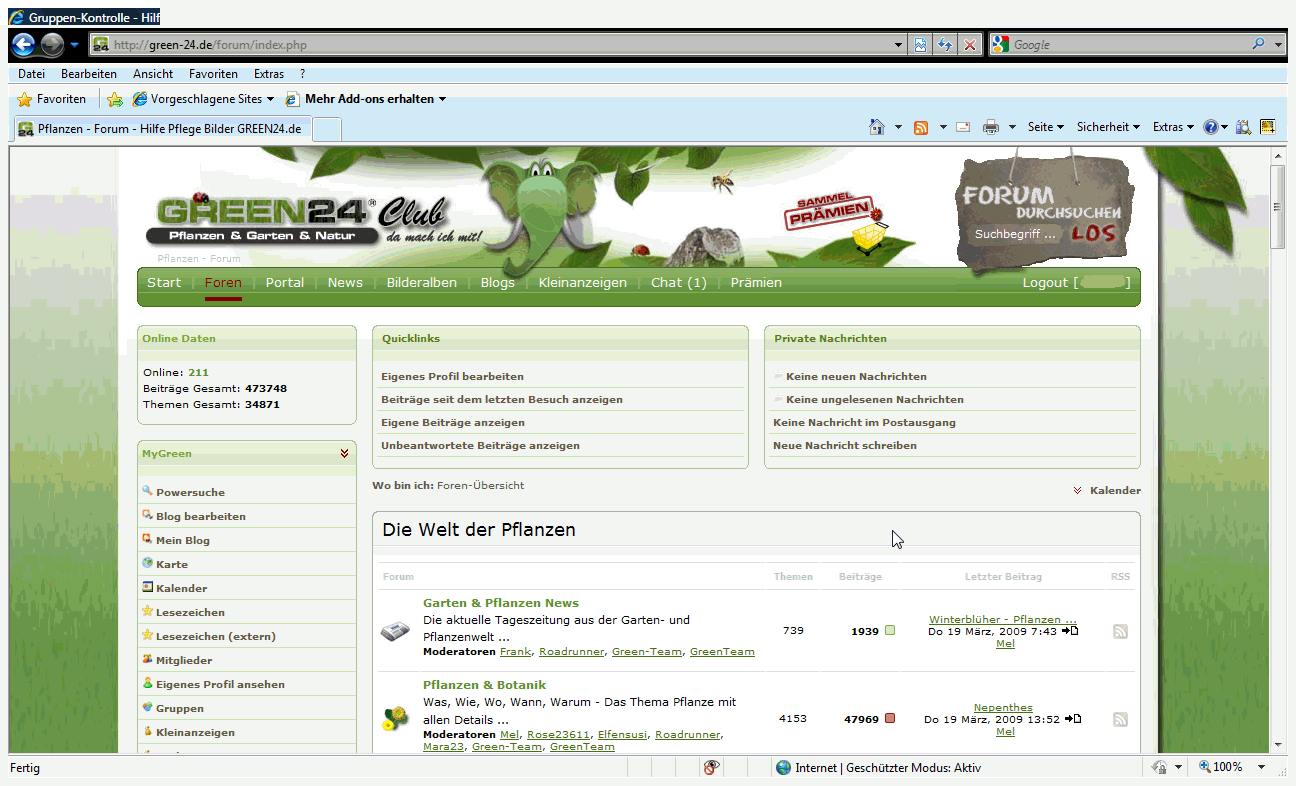Expand the Kalender section

1106,491
